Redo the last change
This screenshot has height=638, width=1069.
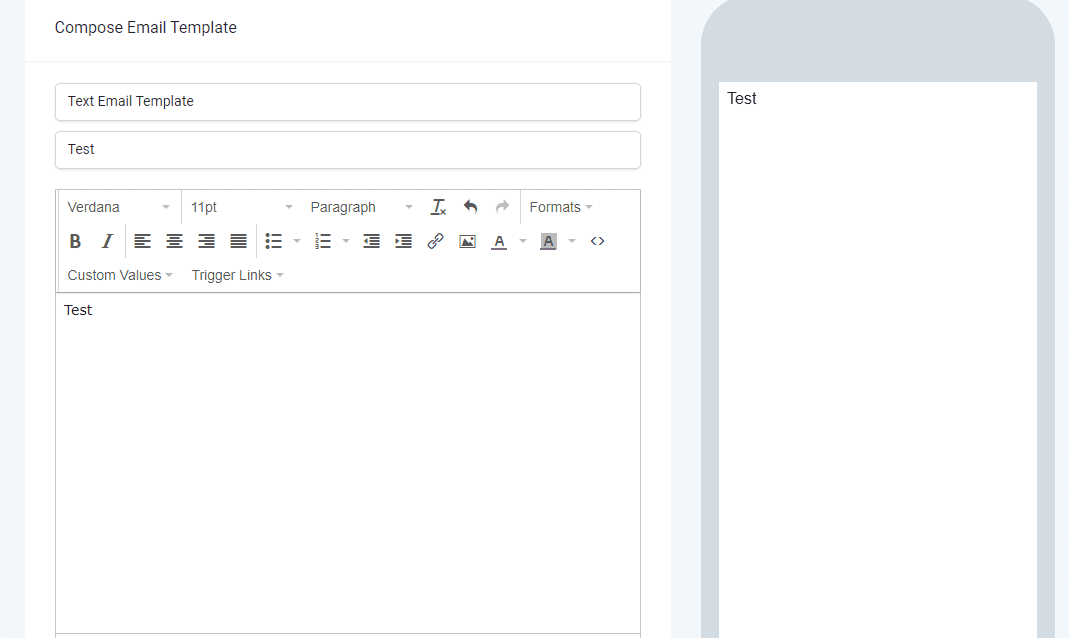point(502,207)
